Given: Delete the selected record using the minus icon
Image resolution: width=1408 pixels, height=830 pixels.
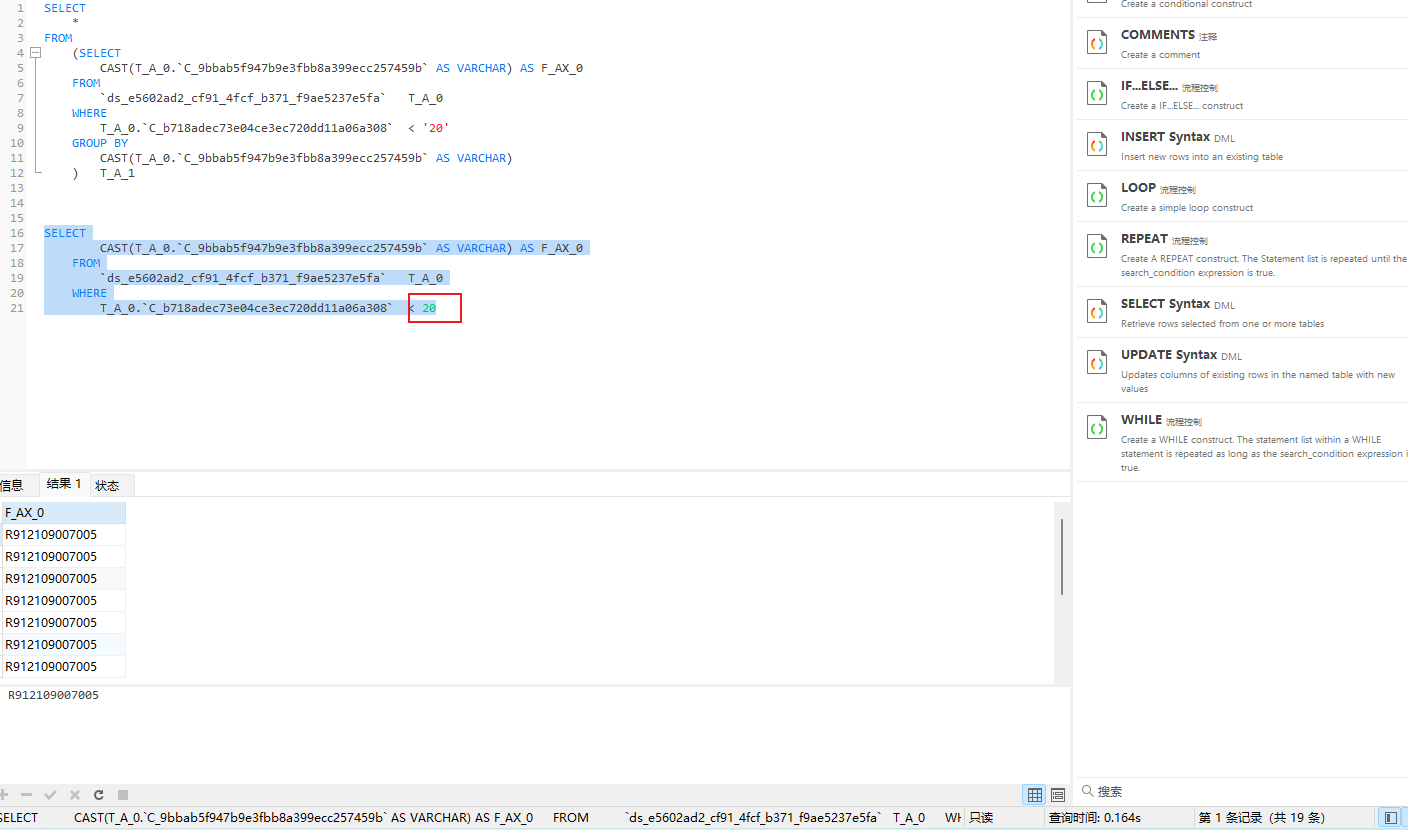Looking at the screenshot, I should pos(26,794).
